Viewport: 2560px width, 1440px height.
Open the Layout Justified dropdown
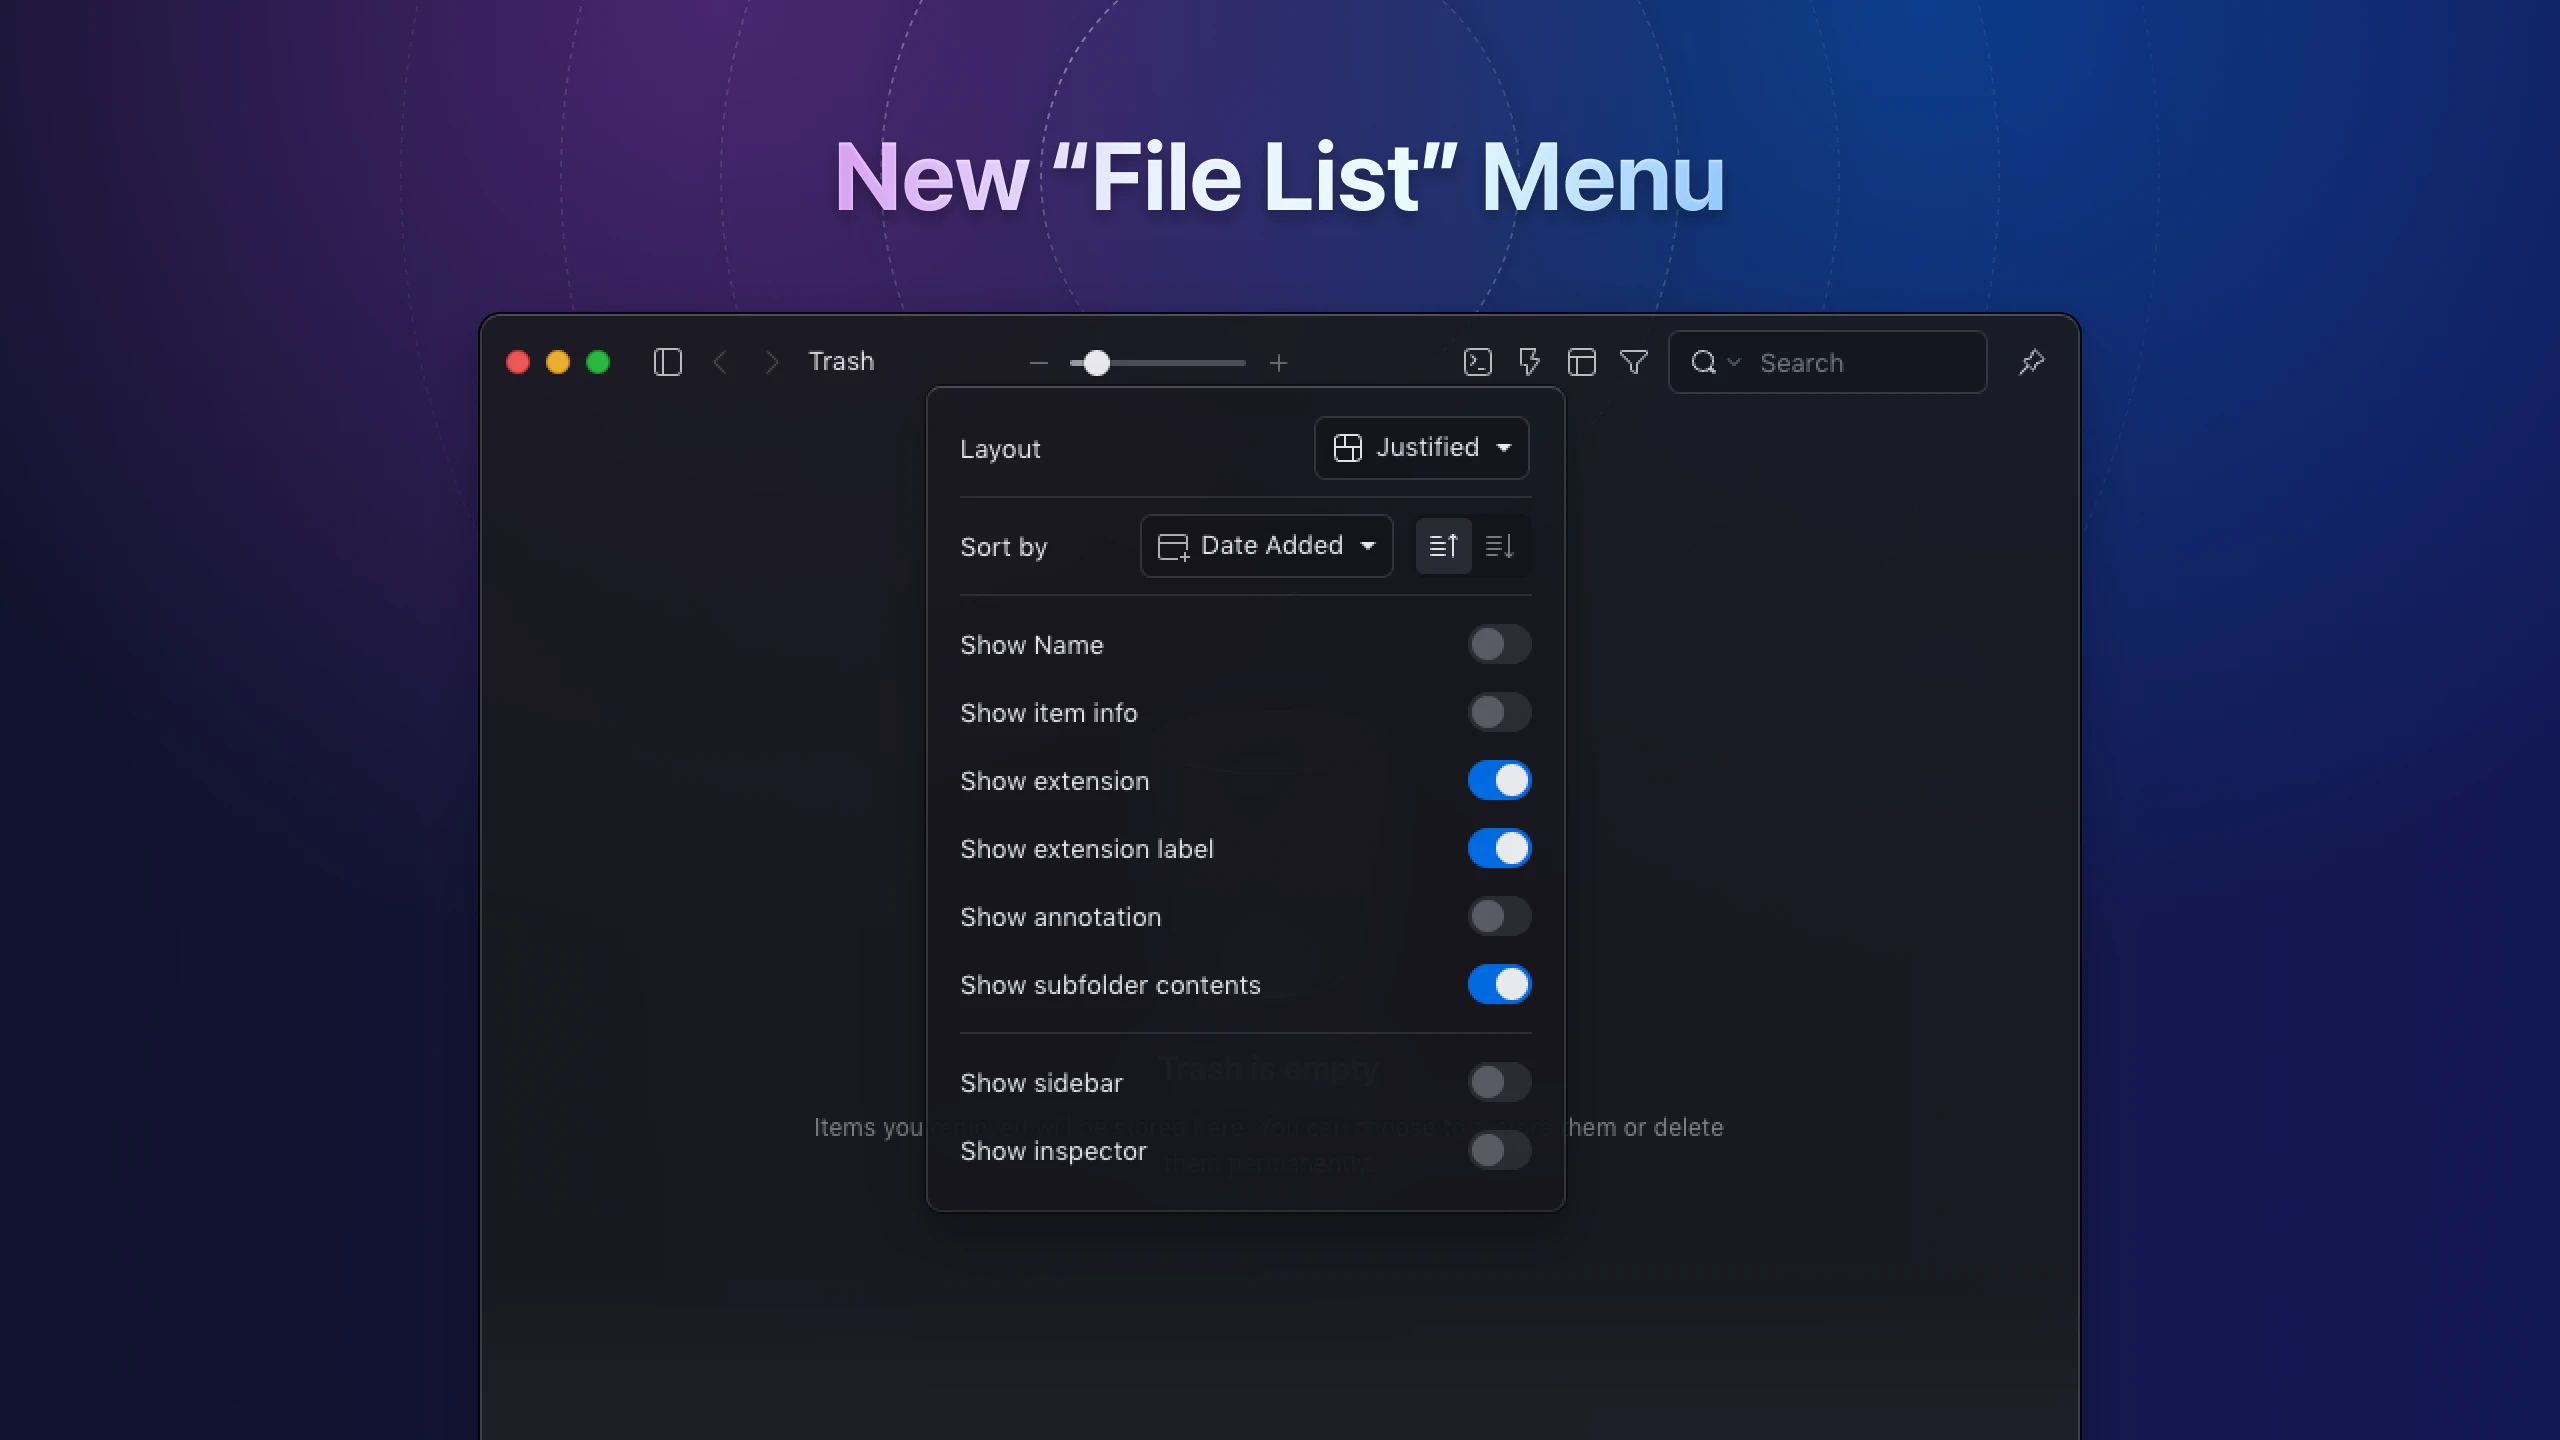point(1421,448)
